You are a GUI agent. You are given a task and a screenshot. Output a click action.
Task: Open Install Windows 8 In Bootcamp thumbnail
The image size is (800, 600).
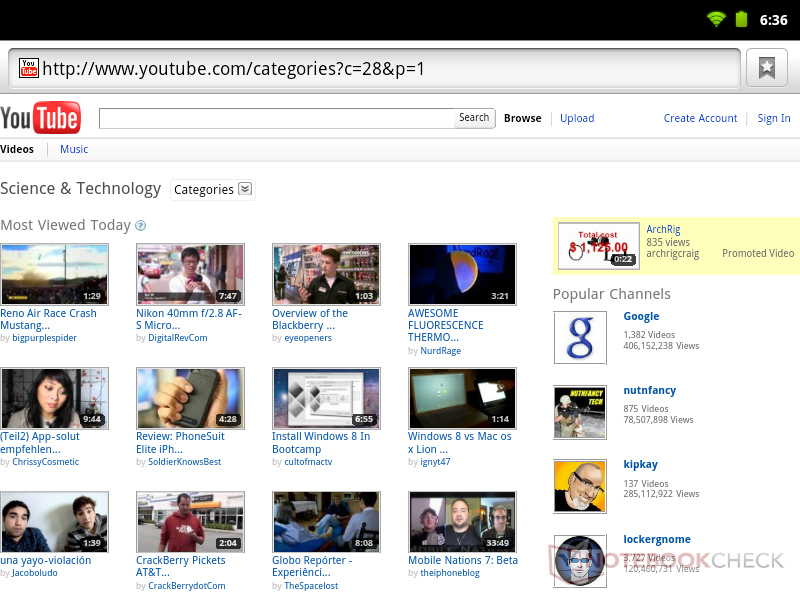326,398
